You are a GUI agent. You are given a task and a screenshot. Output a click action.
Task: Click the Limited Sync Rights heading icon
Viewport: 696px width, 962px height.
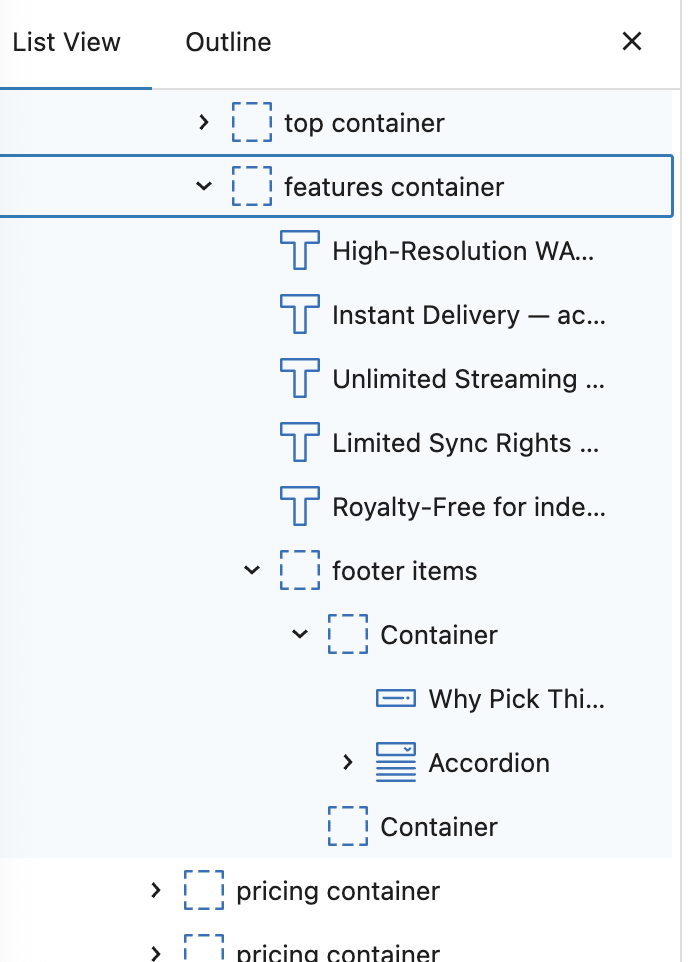pos(299,443)
